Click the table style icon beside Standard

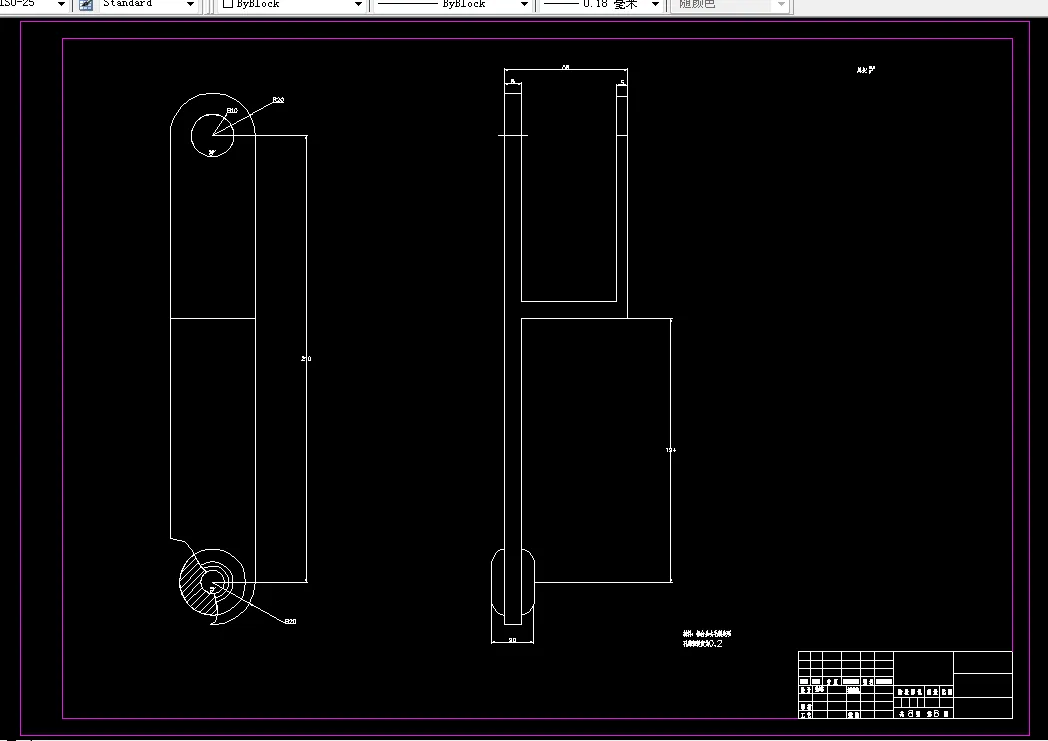[x=86, y=5]
